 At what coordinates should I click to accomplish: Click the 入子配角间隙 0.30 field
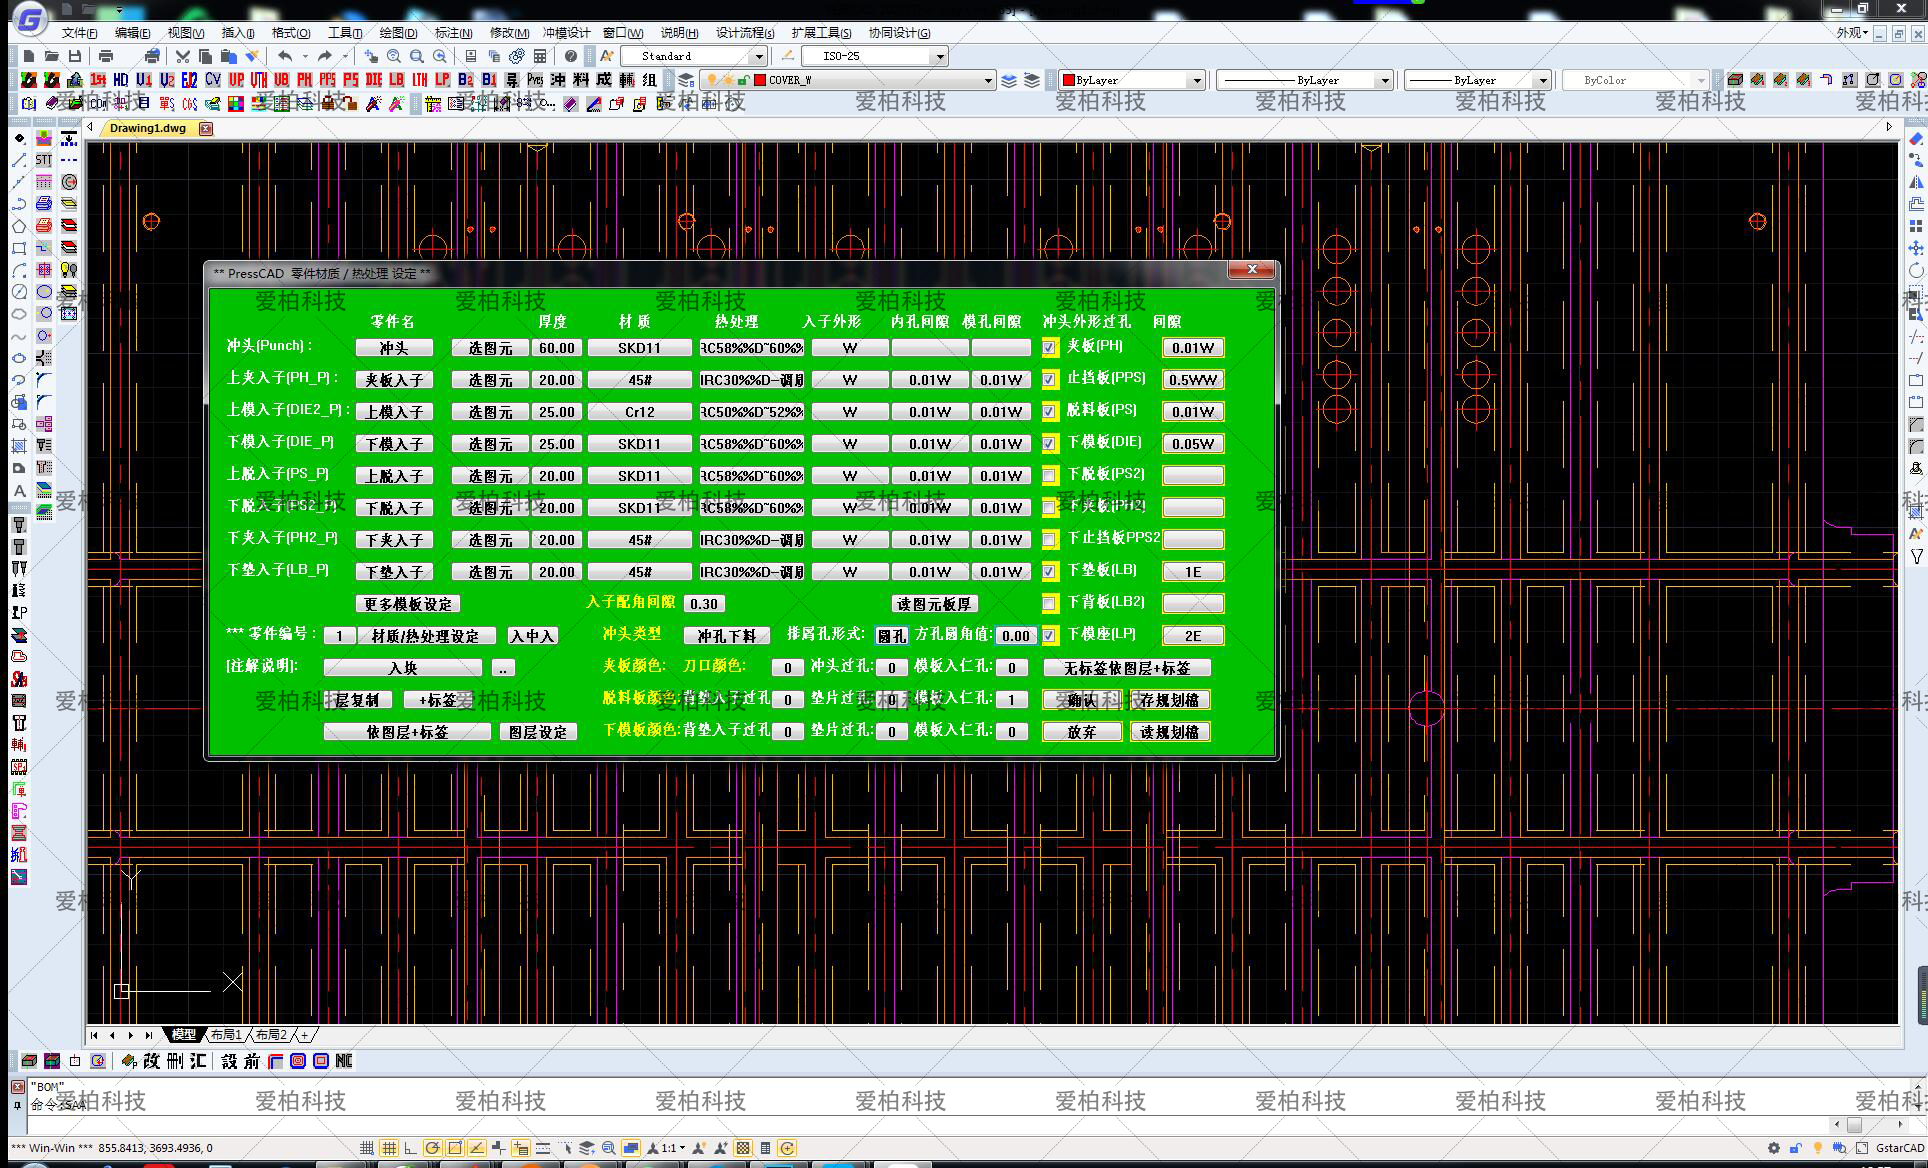click(x=704, y=604)
